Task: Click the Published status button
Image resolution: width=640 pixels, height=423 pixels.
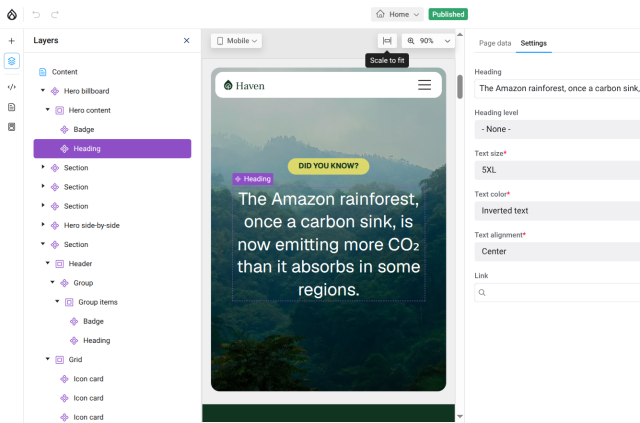Action: [x=448, y=14]
